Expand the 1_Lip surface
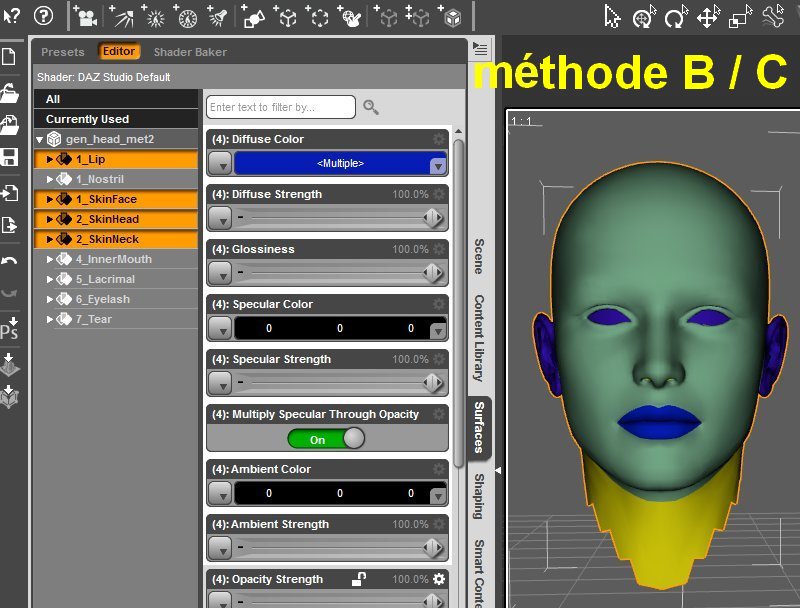 [x=49, y=159]
